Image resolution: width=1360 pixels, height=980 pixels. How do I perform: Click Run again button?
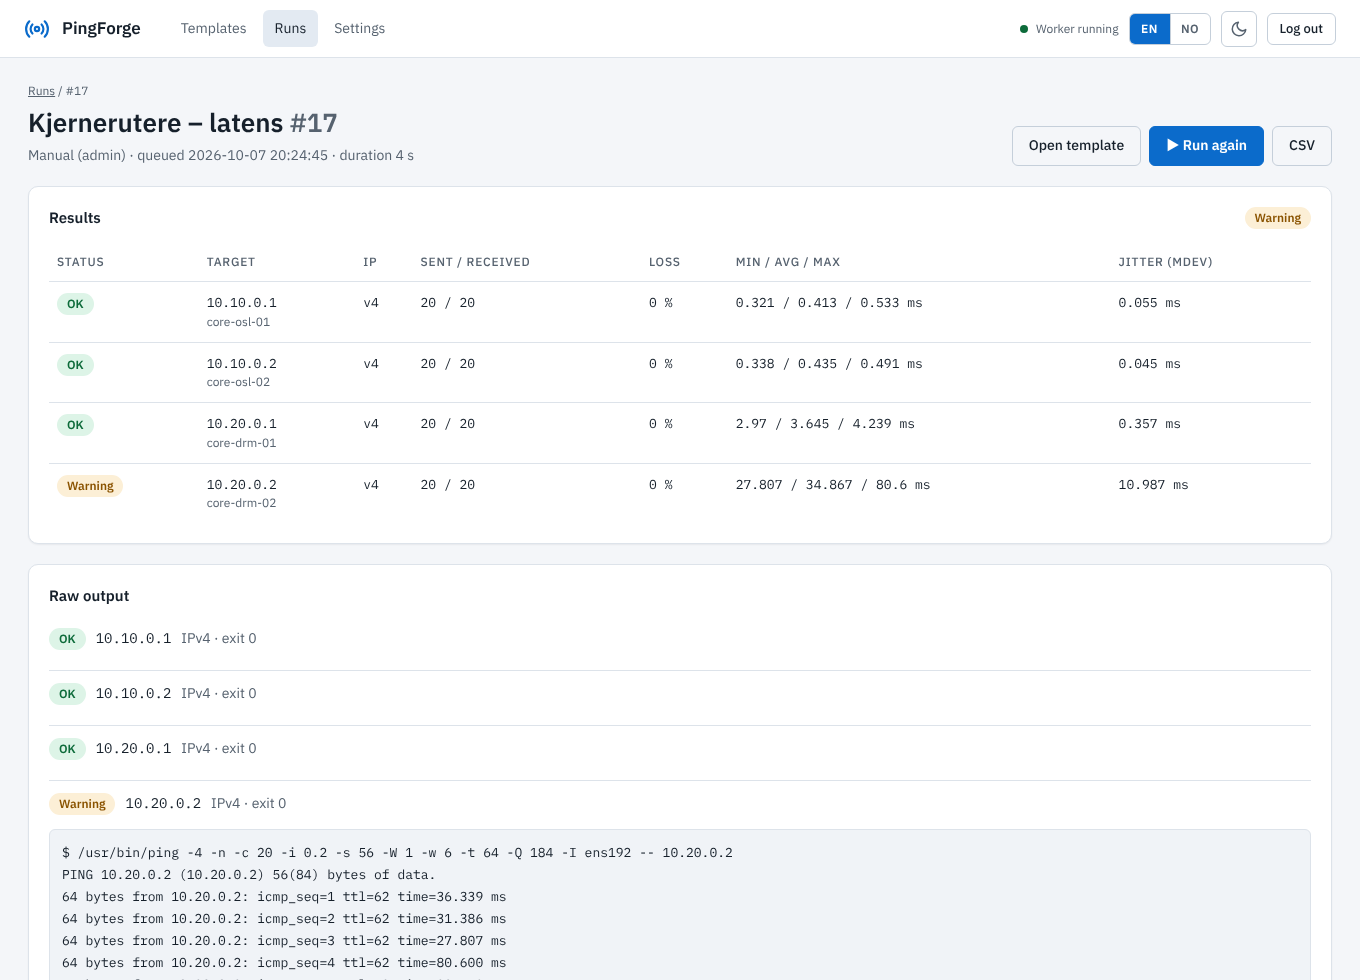pyautogui.click(x=1206, y=146)
